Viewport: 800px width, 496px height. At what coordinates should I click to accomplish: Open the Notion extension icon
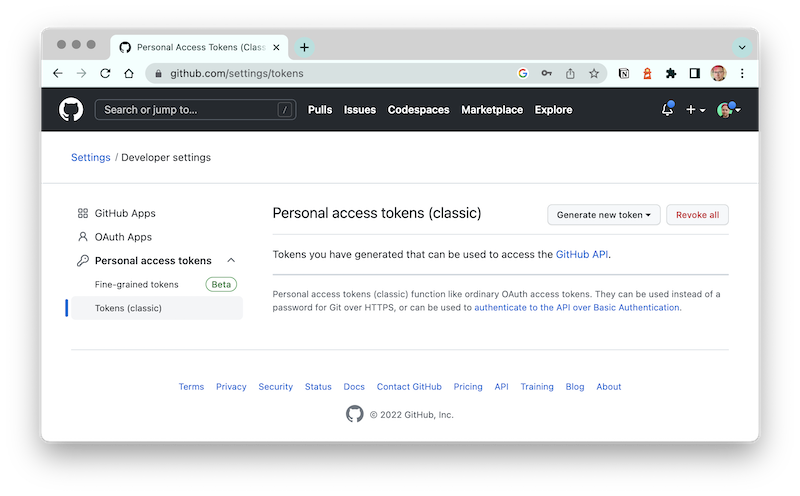(623, 73)
